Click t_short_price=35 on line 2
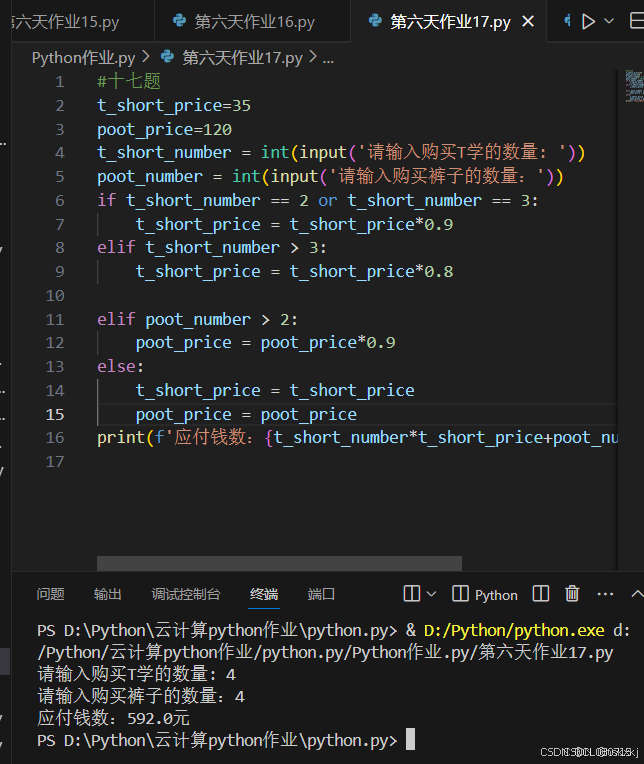The height and width of the screenshot is (764, 644). [174, 105]
